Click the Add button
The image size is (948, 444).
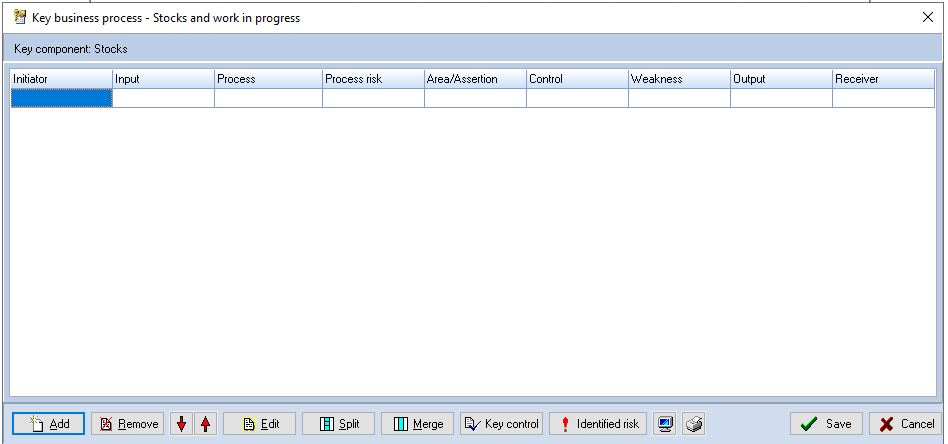click(48, 424)
